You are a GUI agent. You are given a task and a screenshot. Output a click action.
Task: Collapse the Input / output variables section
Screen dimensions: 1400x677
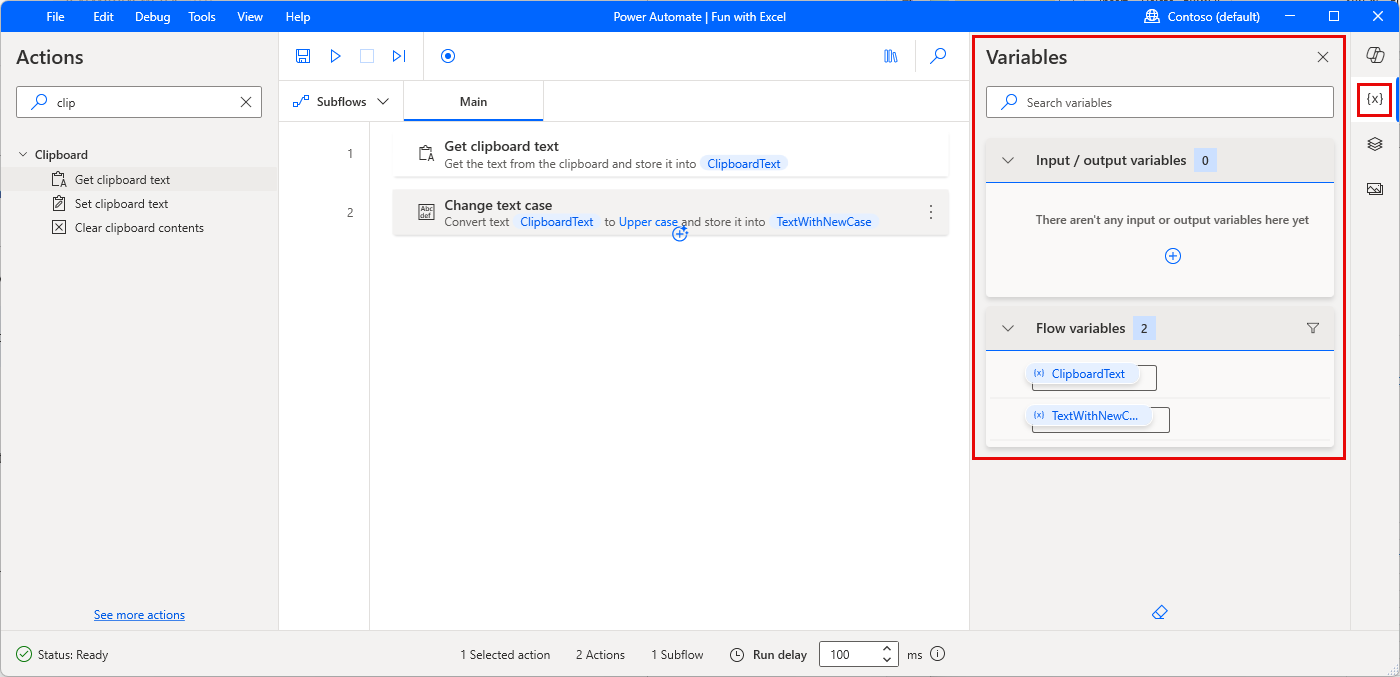tap(1007, 159)
